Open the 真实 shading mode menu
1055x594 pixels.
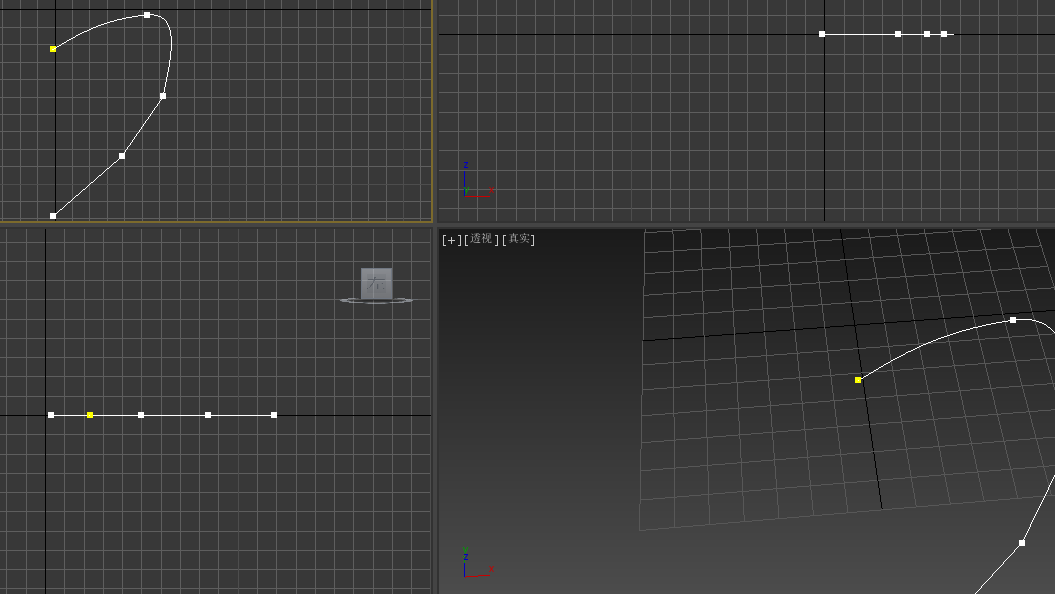click(x=519, y=239)
